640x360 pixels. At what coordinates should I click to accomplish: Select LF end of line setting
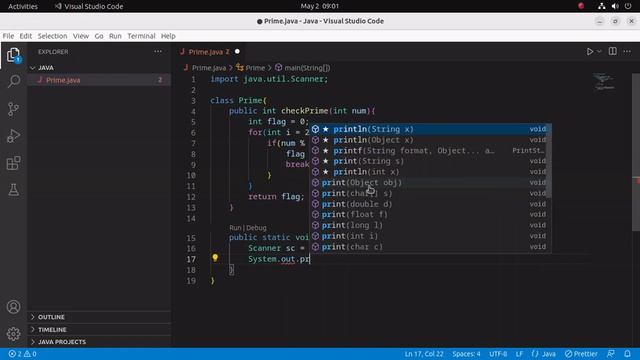(519, 354)
